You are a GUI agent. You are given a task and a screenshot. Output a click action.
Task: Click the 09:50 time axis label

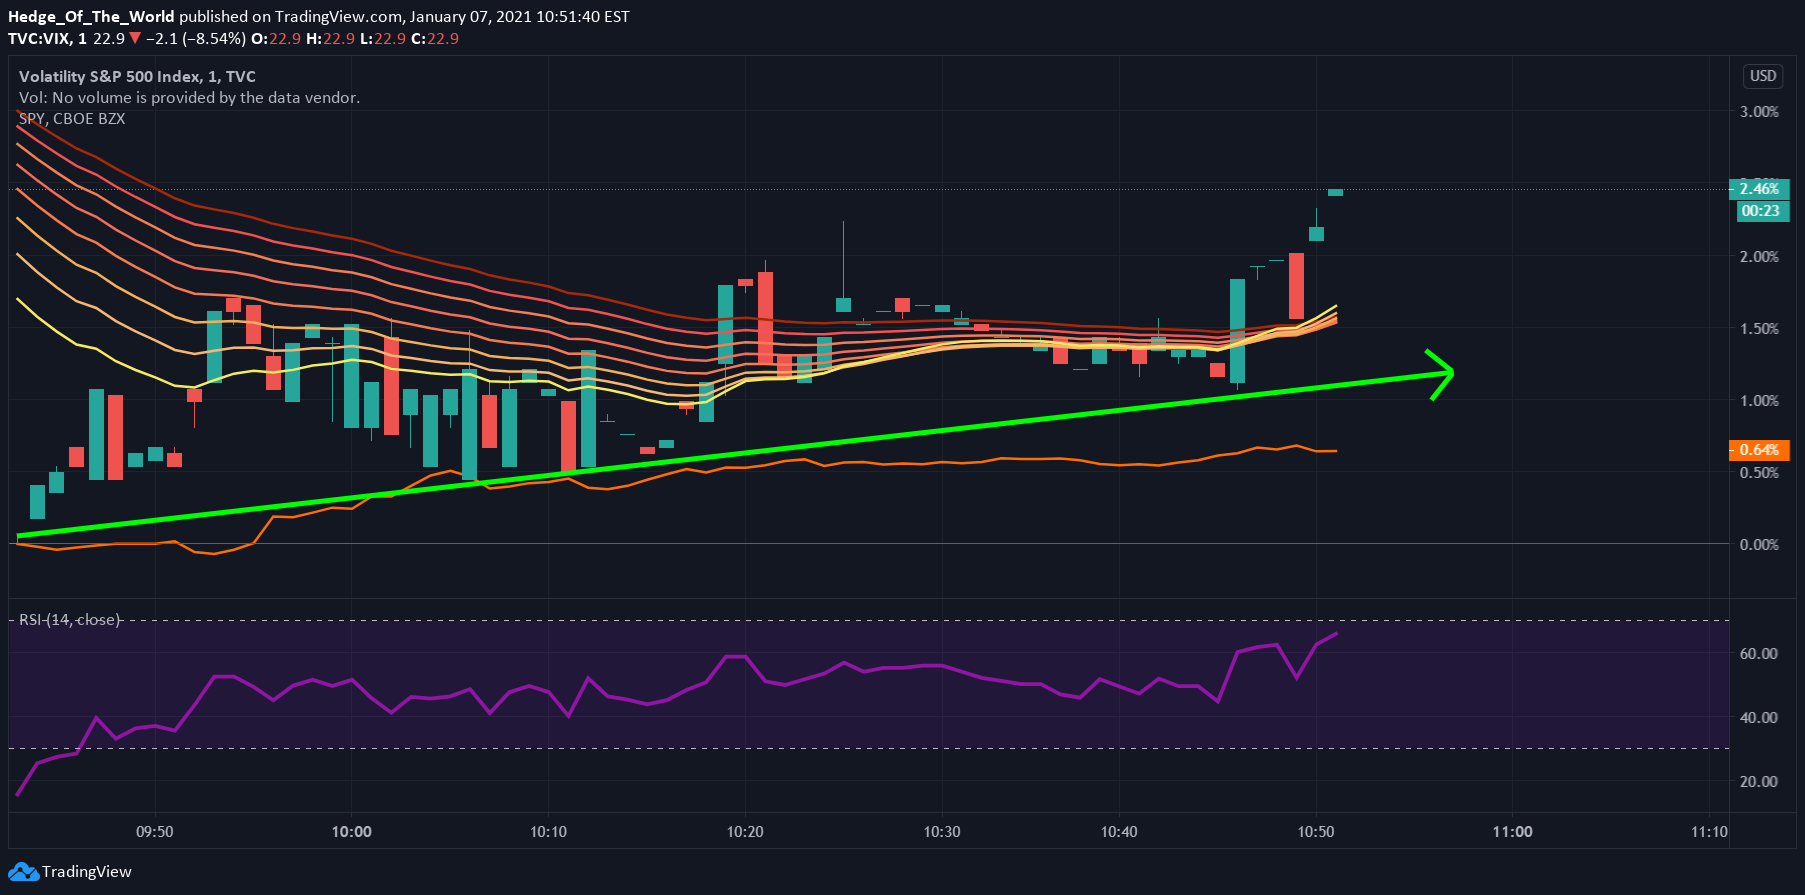tap(155, 832)
